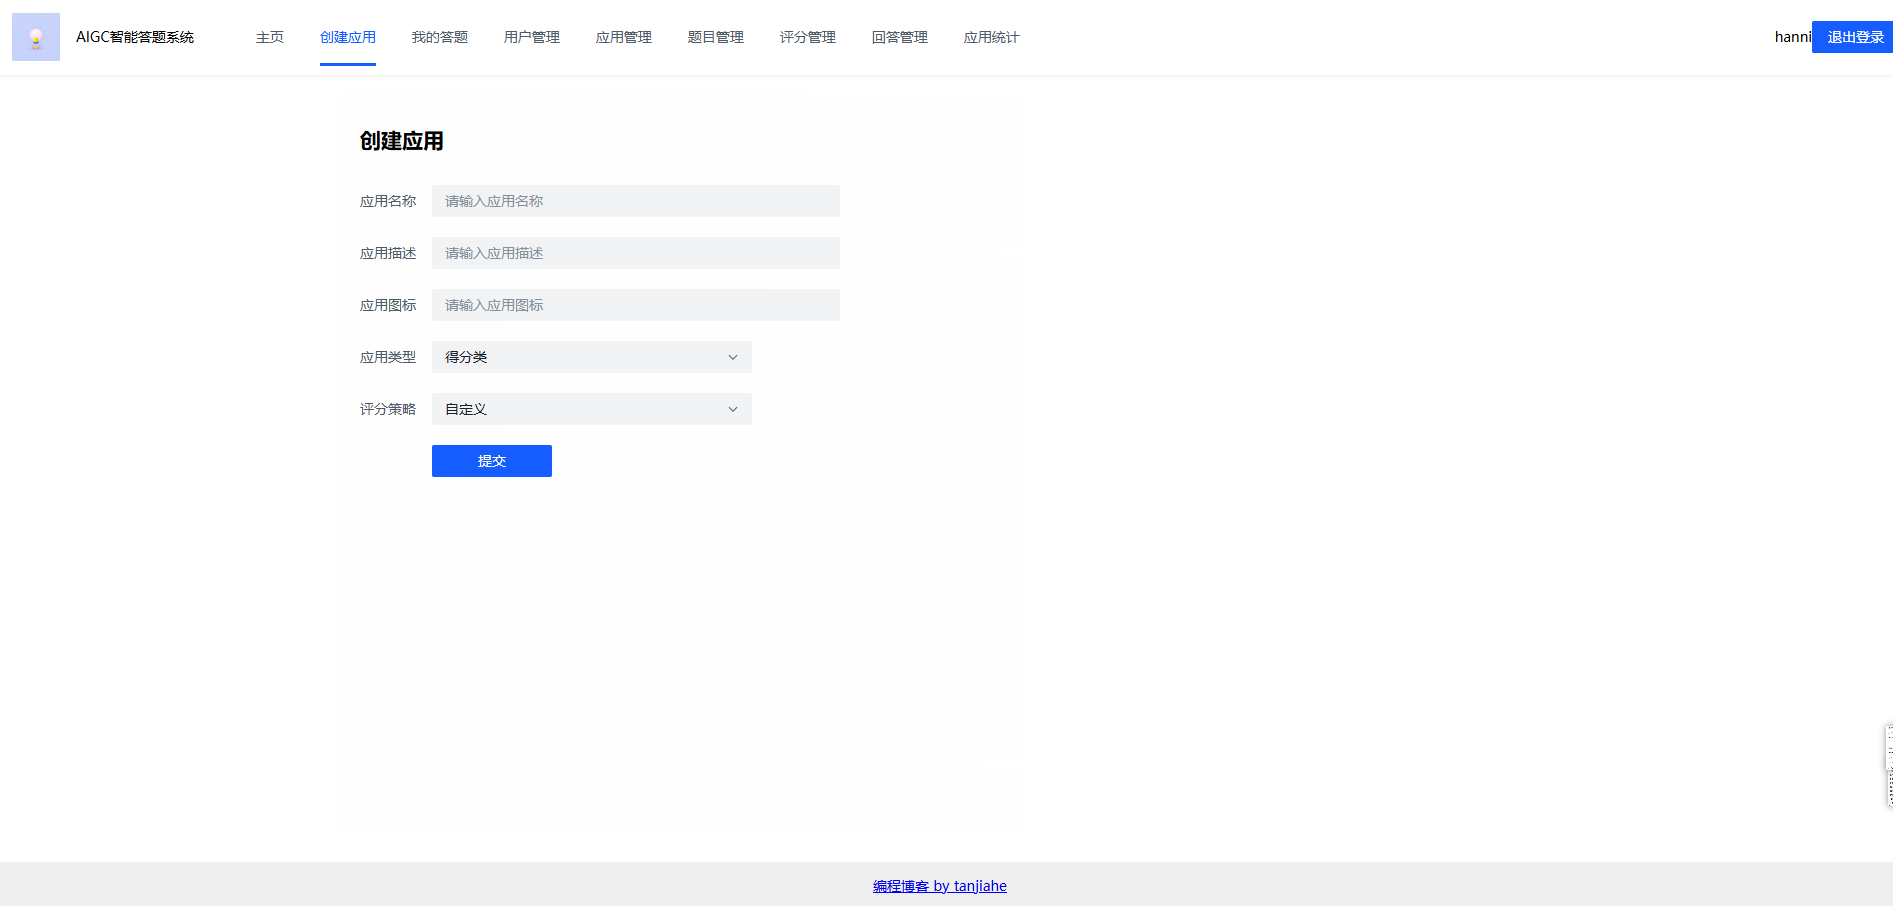
Task: Focus the 应用描述 input field
Action: point(636,253)
